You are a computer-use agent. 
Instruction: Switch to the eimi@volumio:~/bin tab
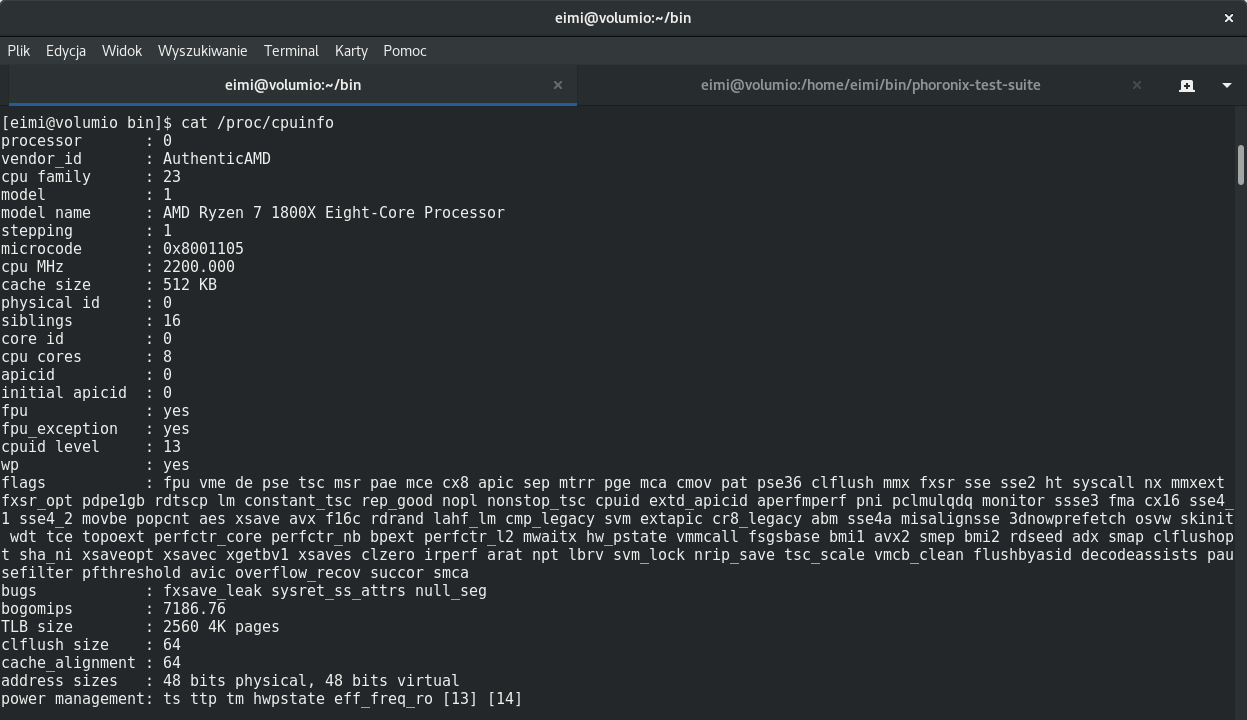pyautogui.click(x=293, y=85)
